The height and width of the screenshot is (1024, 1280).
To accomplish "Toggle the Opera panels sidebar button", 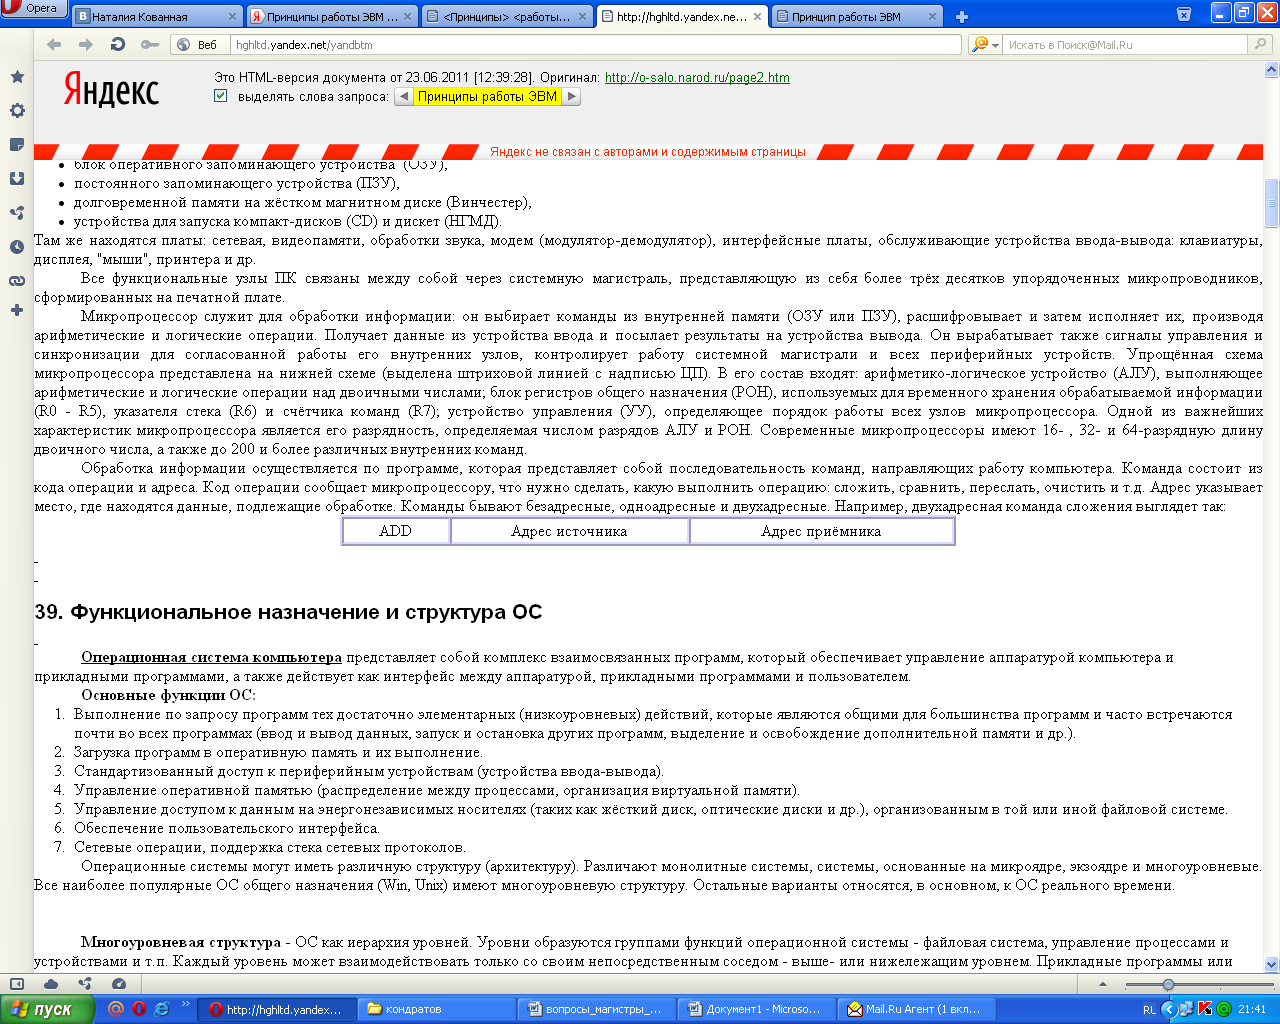I will (16, 984).
